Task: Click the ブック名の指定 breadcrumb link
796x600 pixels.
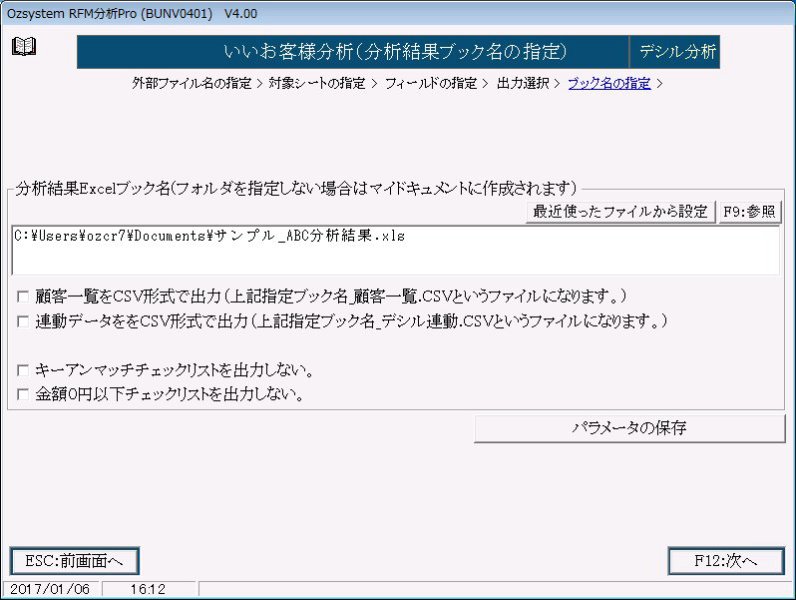Action: click(609, 83)
